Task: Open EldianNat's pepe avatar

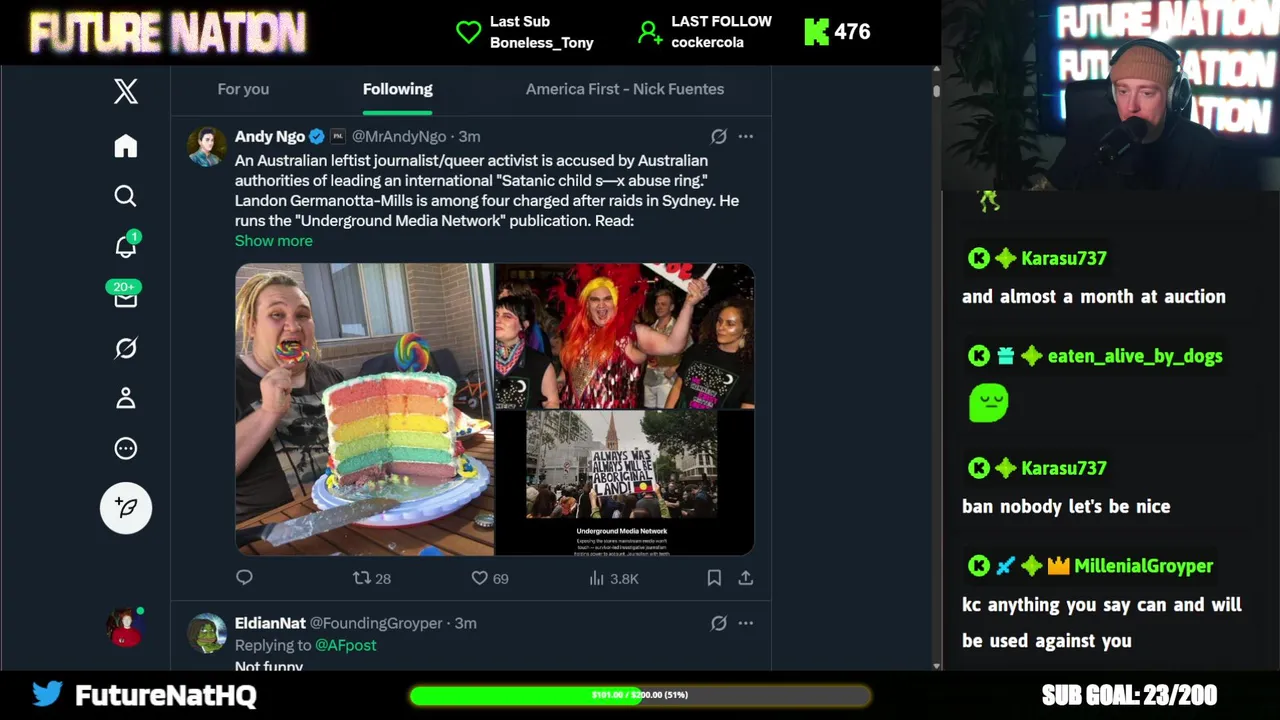Action: coord(207,633)
